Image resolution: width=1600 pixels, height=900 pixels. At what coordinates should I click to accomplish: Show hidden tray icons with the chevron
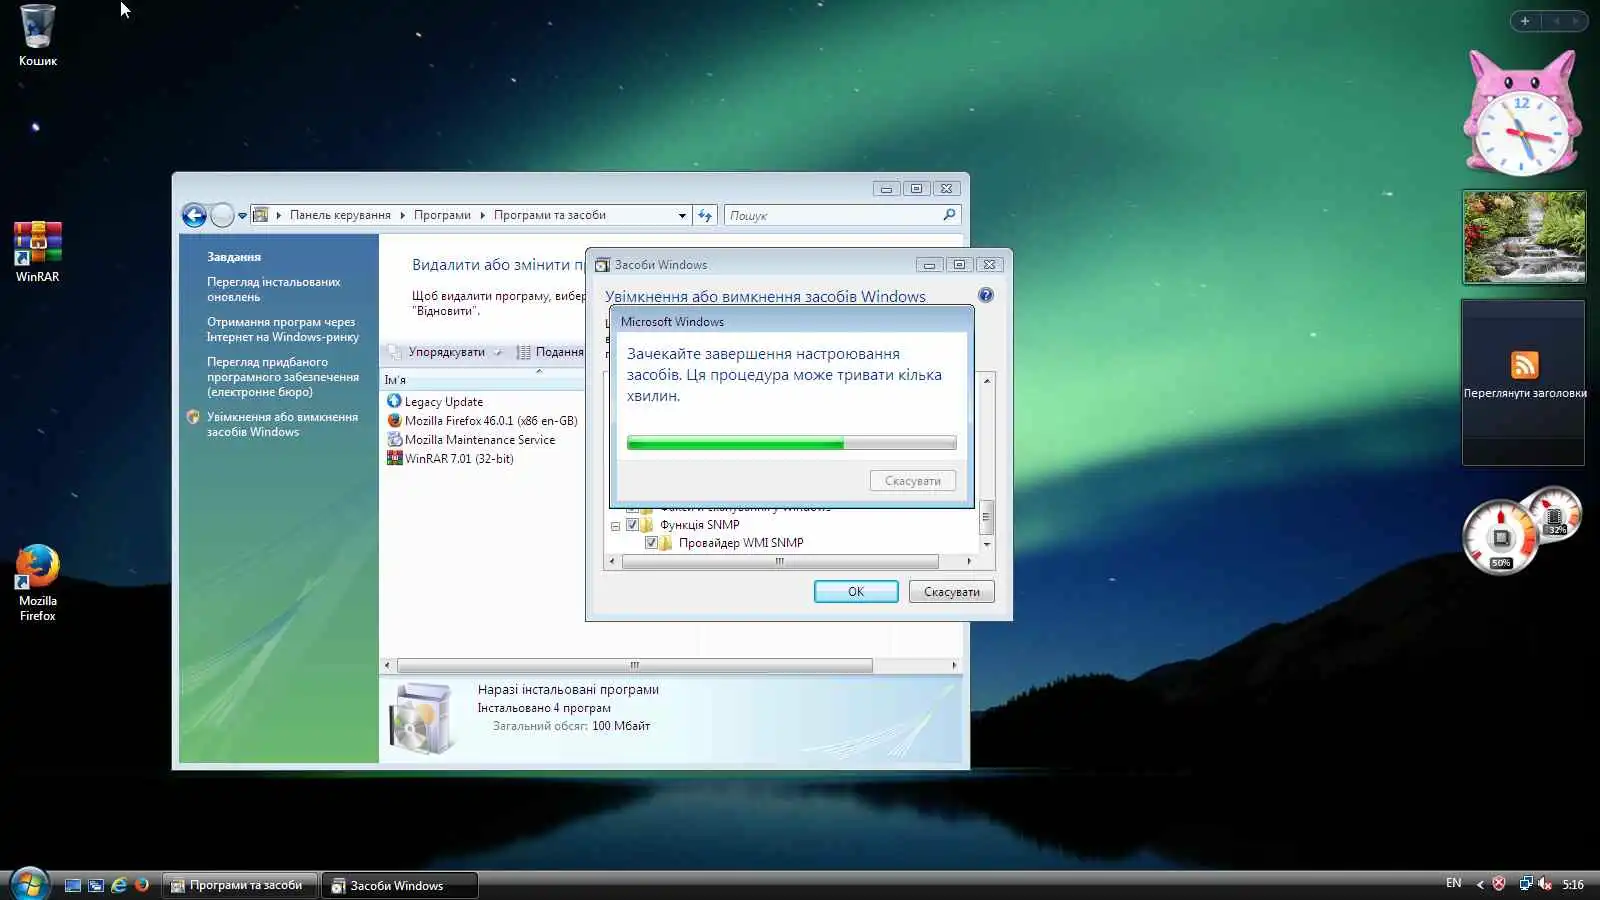(x=1480, y=884)
